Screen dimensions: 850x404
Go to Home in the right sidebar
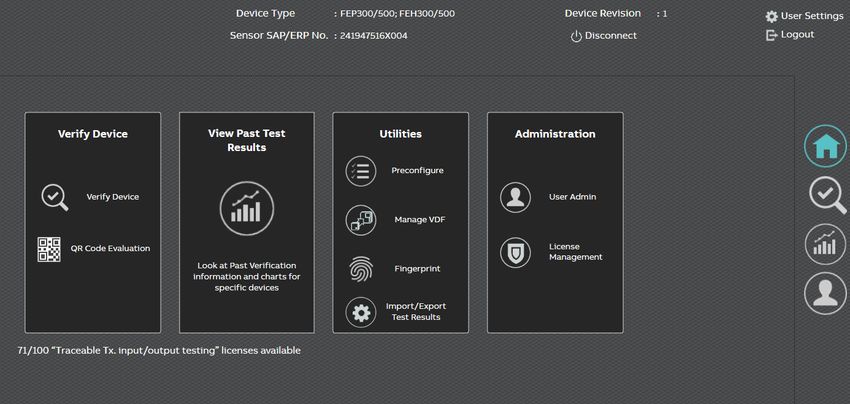825,146
